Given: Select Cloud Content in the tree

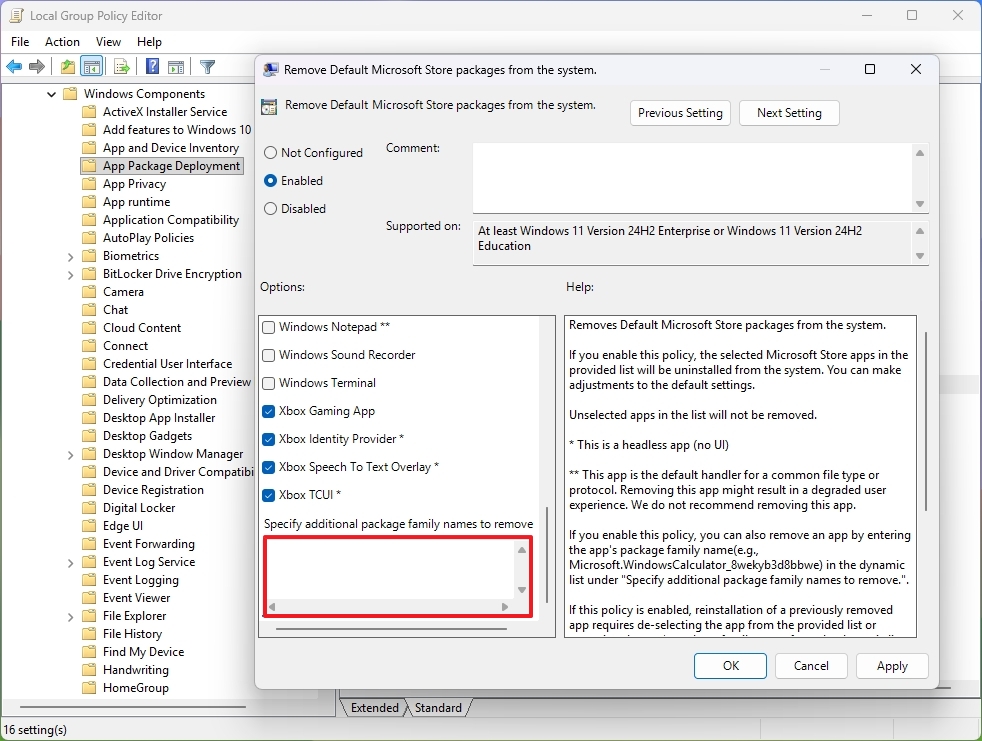Looking at the screenshot, I should tap(142, 328).
